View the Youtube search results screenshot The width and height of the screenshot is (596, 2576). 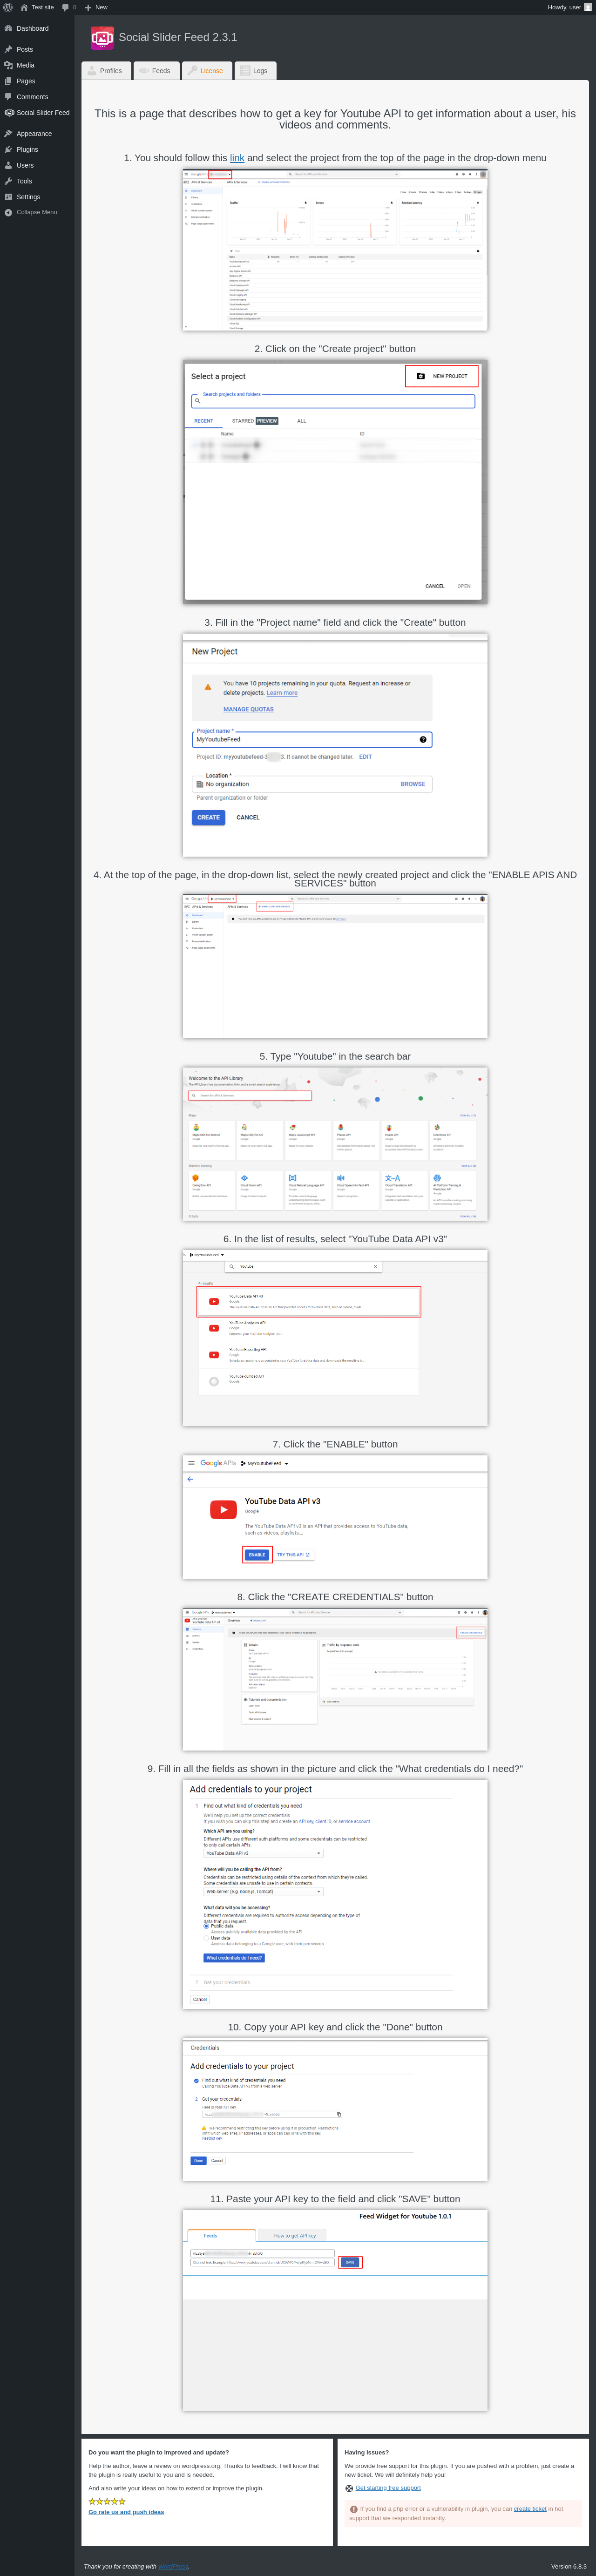point(335,1338)
